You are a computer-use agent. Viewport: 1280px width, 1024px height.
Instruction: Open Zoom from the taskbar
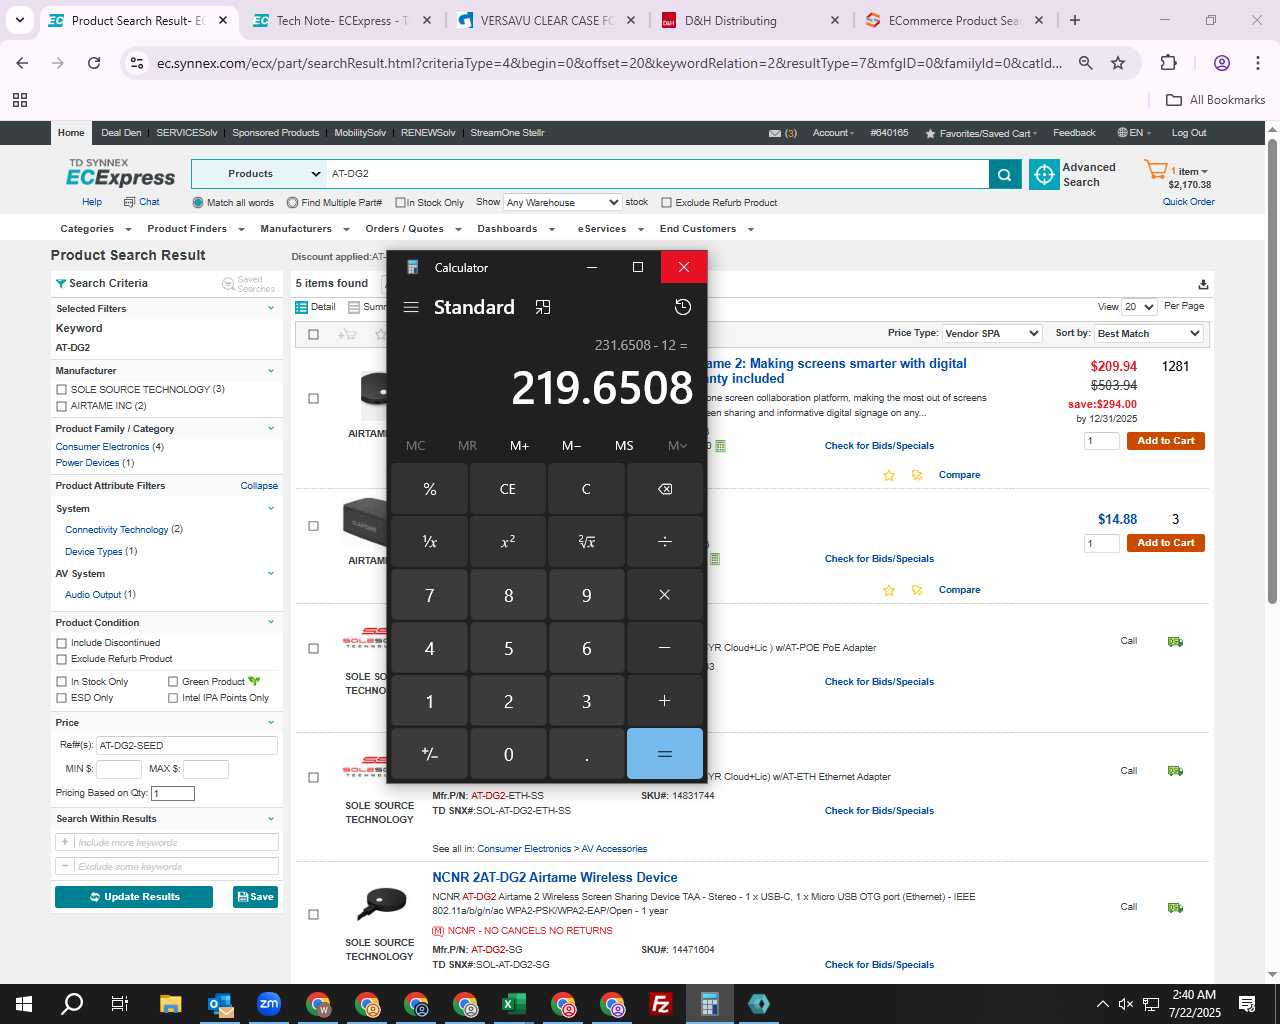269,1004
